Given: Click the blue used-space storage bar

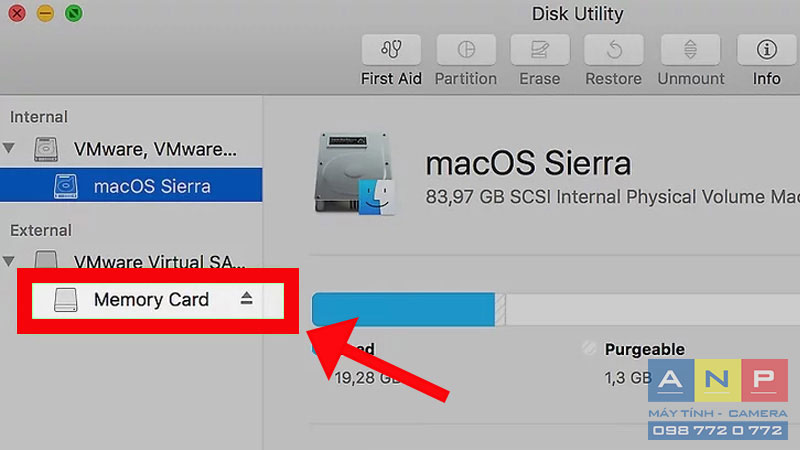Looking at the screenshot, I should 403,309.
